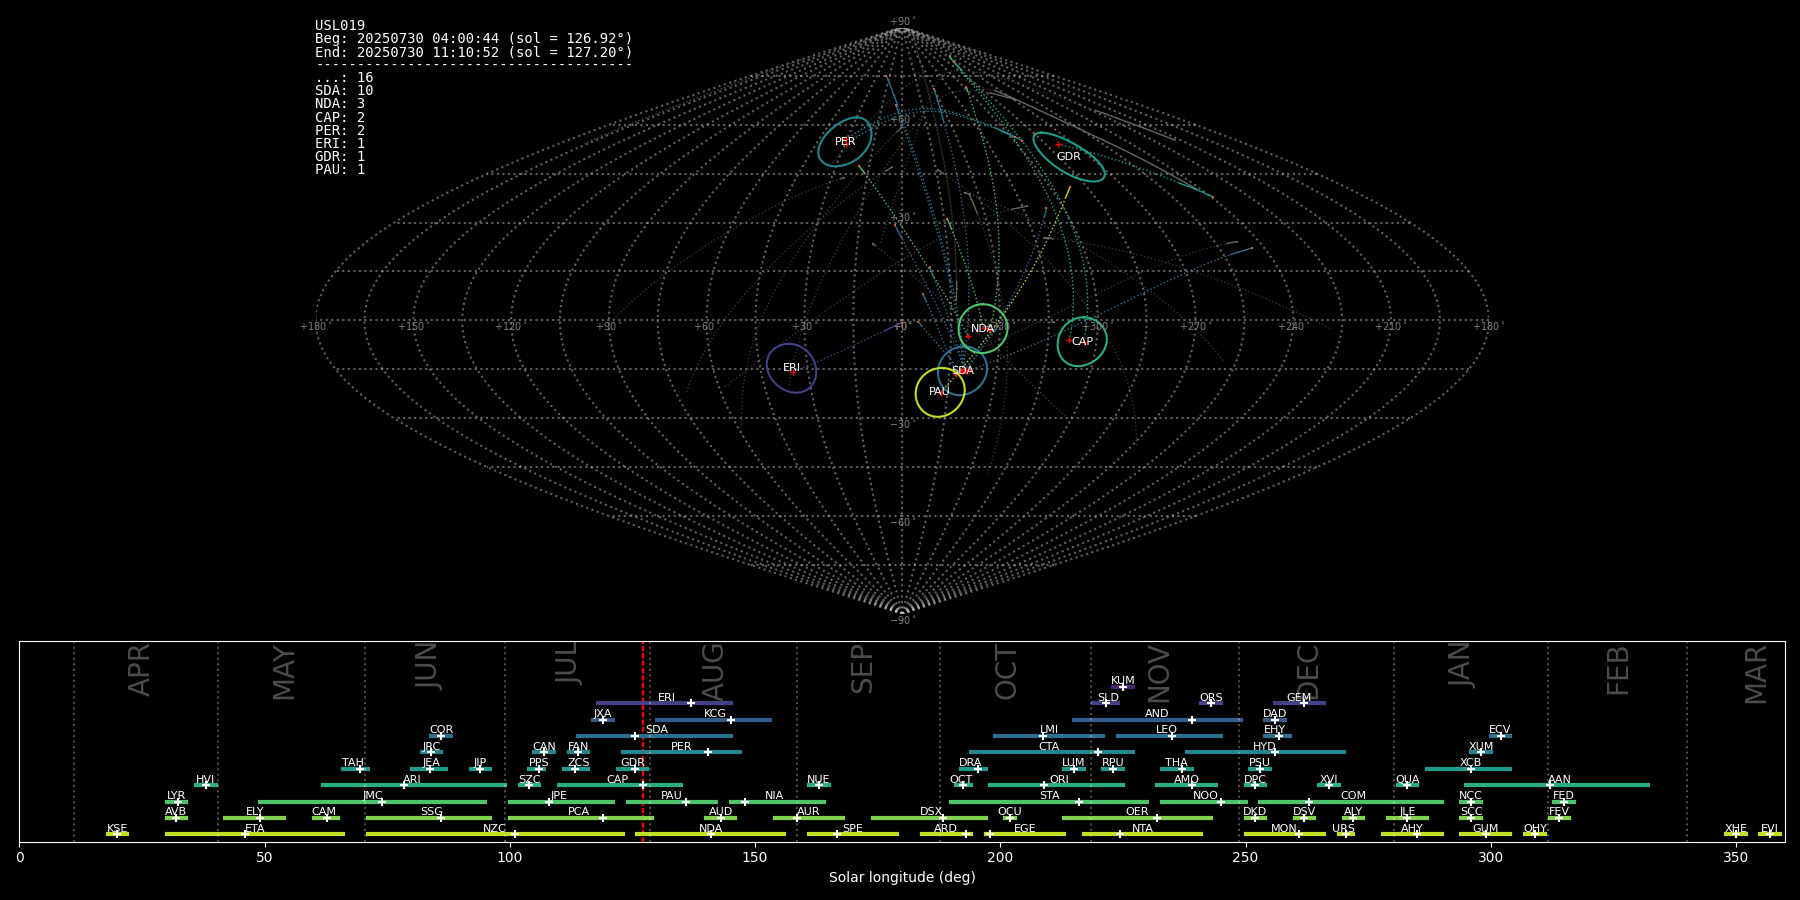1800x900 pixels.
Task: Select the GDR radiant ellipse on sky map
Action: pos(1069,157)
